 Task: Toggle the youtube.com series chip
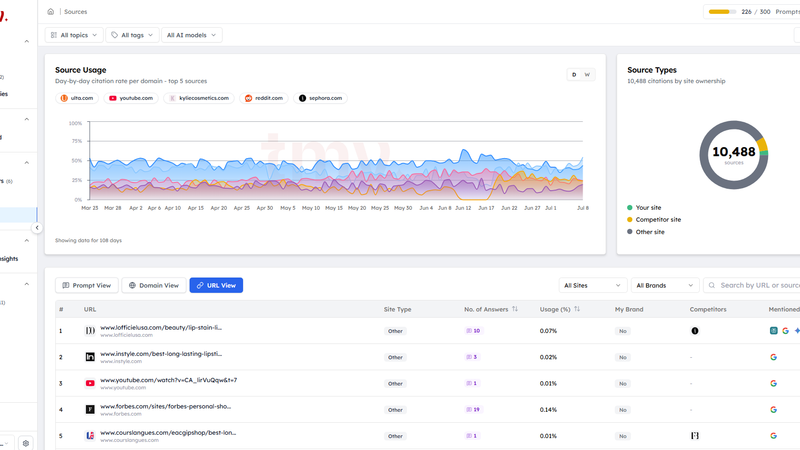coord(131,98)
